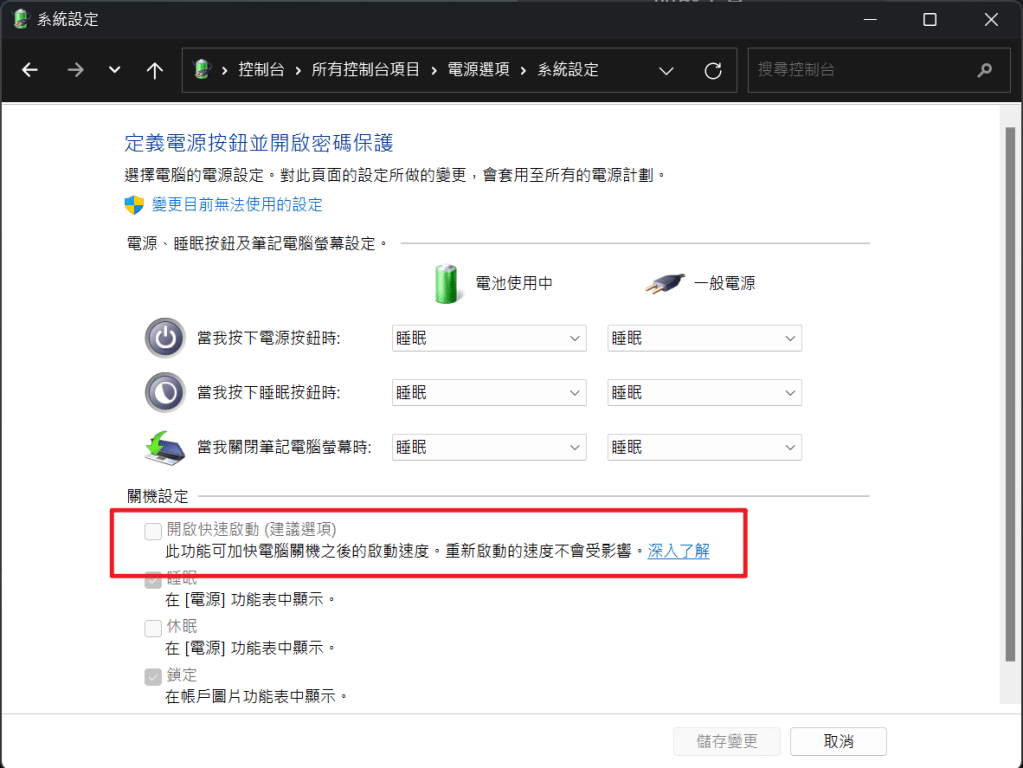
Task: Go back with the left arrow
Action: point(30,70)
